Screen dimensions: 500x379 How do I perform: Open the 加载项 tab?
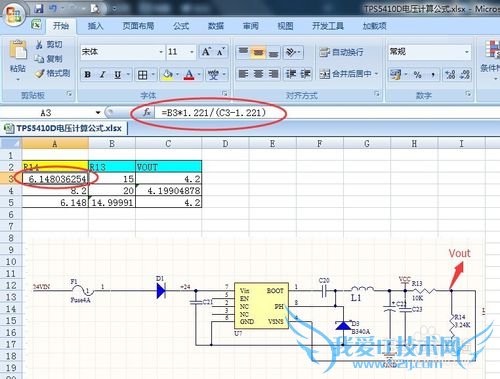(x=375, y=26)
